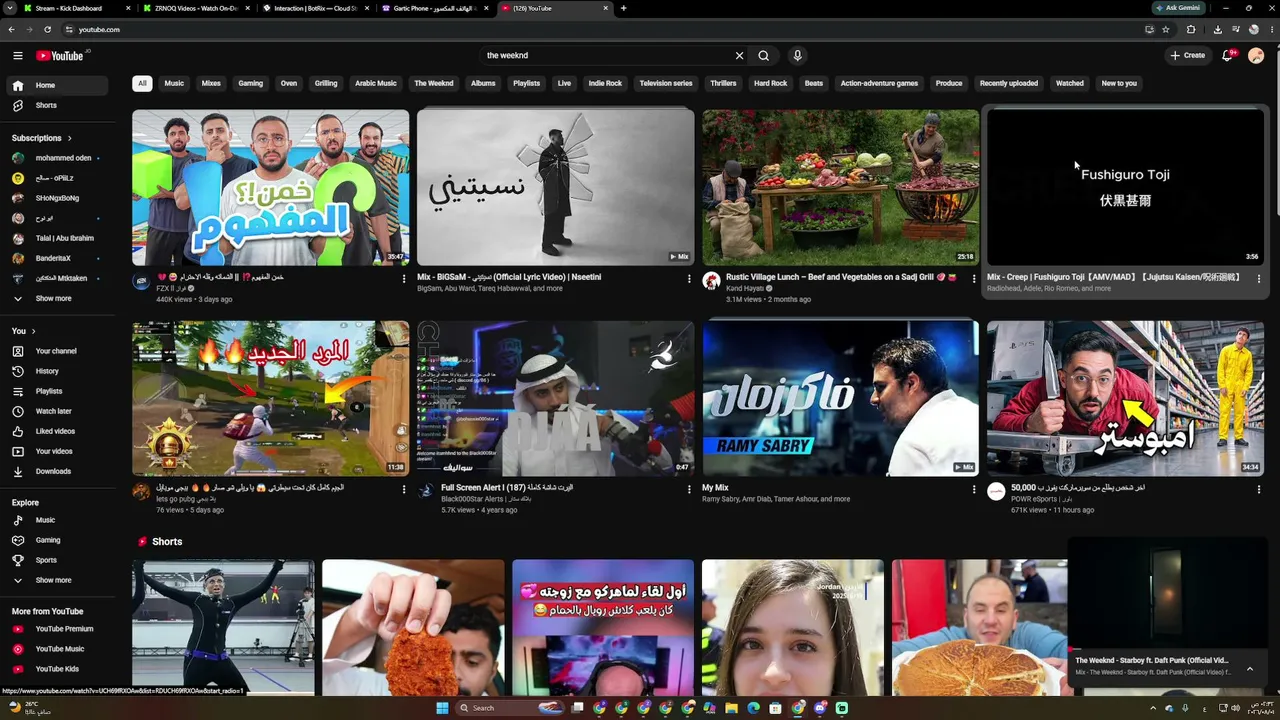Open more actions for Rustic Village Lunch

pos(974,279)
